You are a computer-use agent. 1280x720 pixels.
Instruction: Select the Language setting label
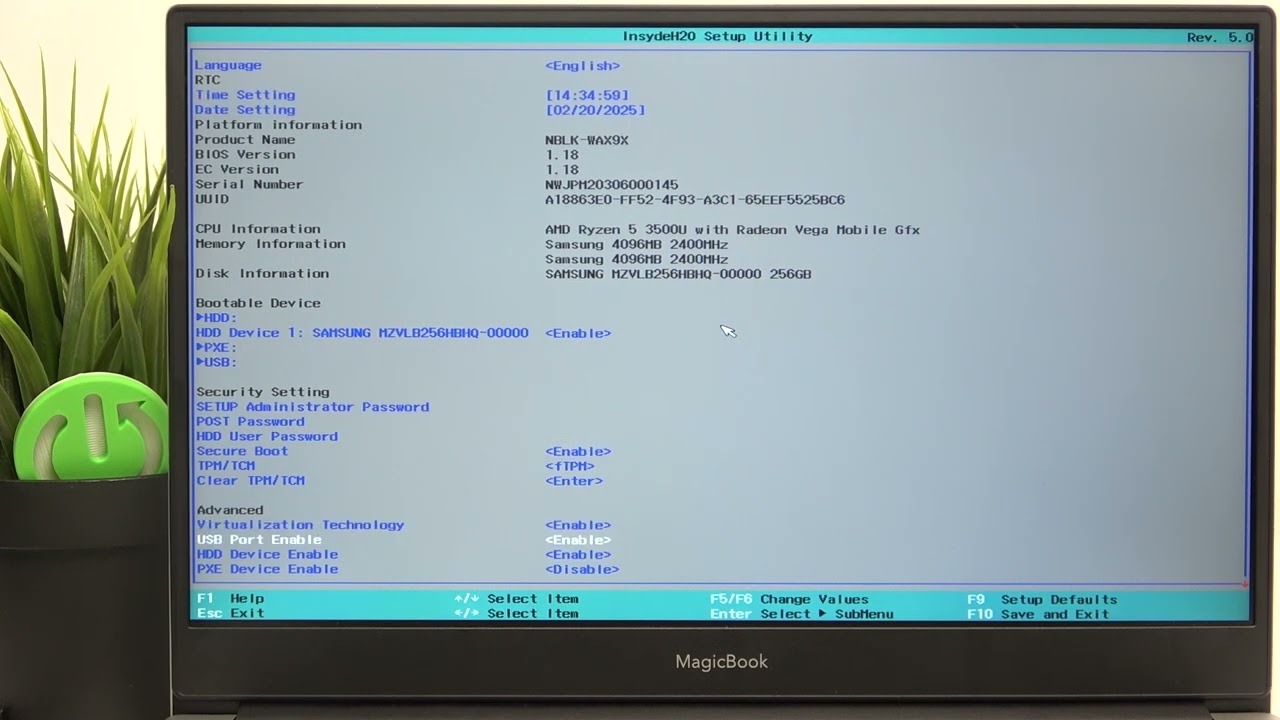[228, 65]
